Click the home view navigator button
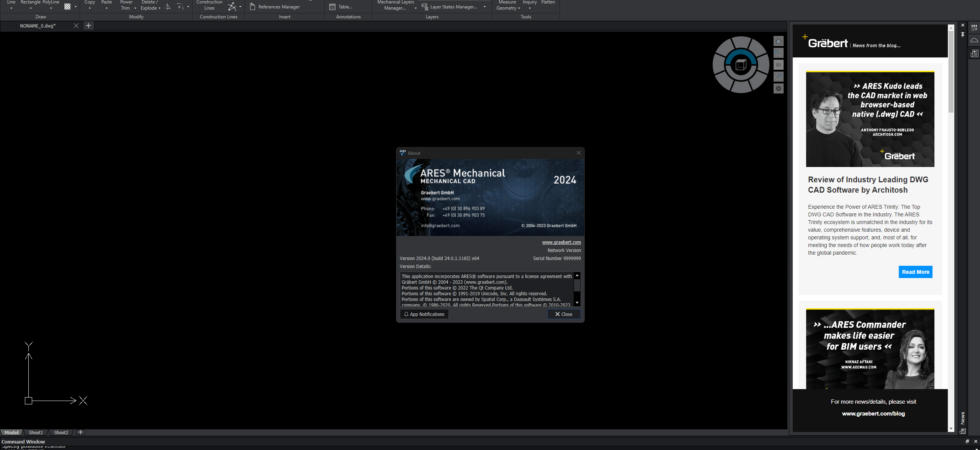980x450 pixels. click(778, 41)
